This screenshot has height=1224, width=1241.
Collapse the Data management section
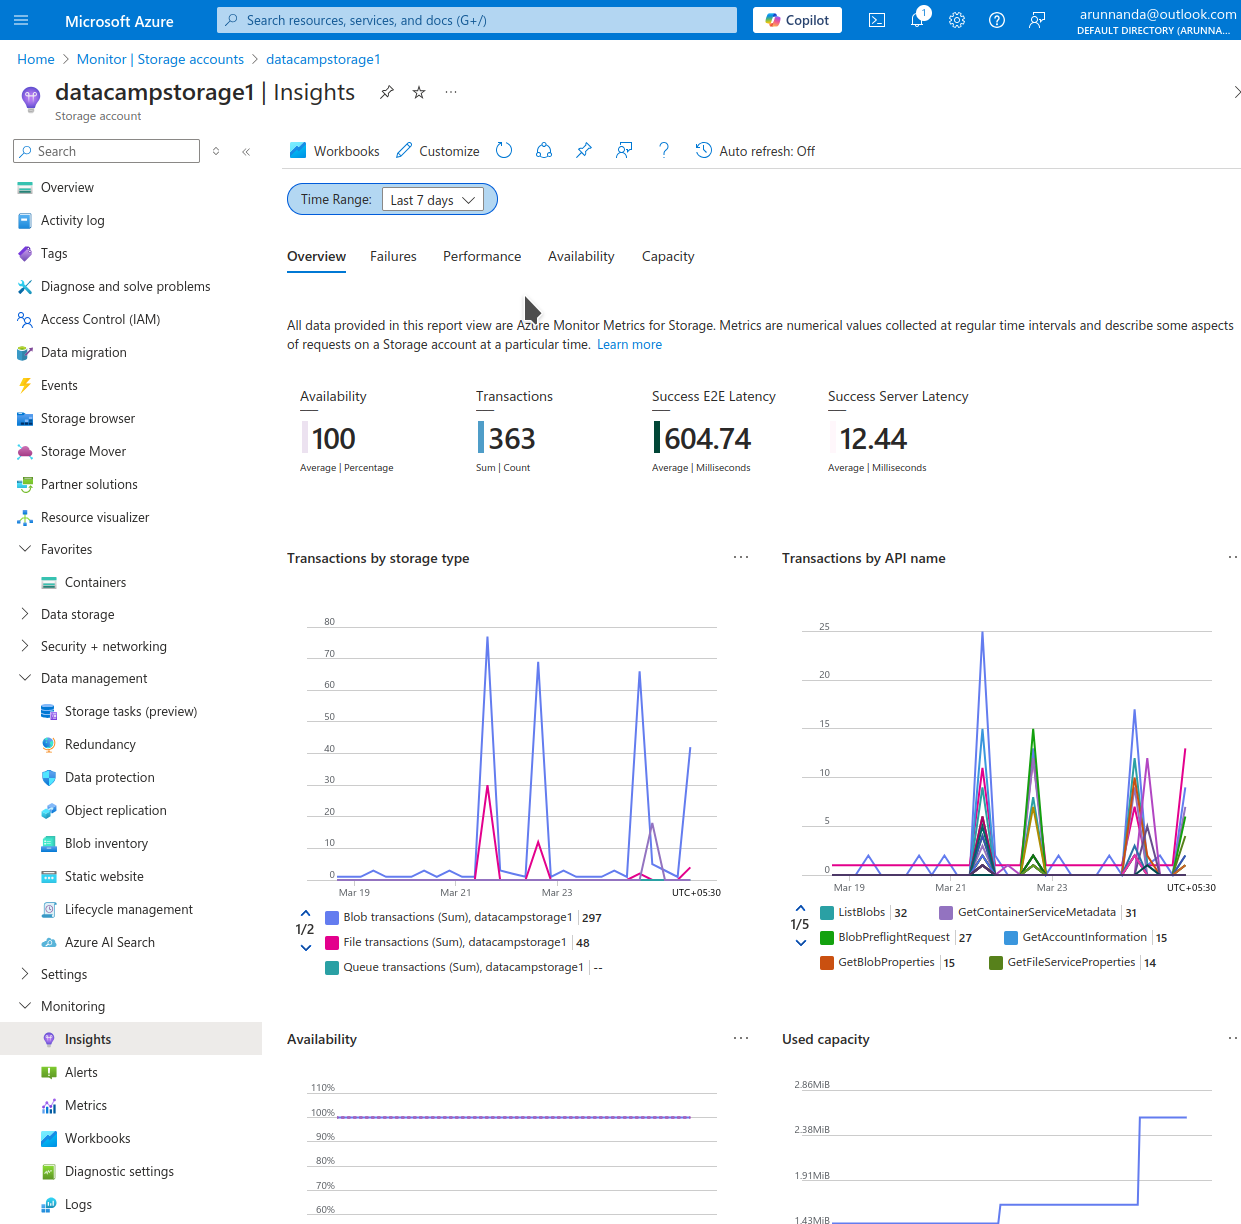click(25, 678)
